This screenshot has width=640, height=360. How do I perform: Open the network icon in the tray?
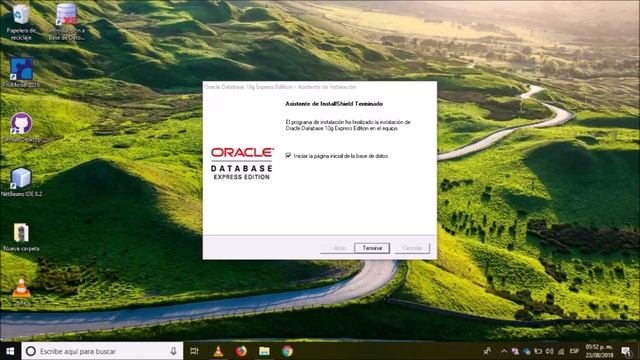(561, 351)
